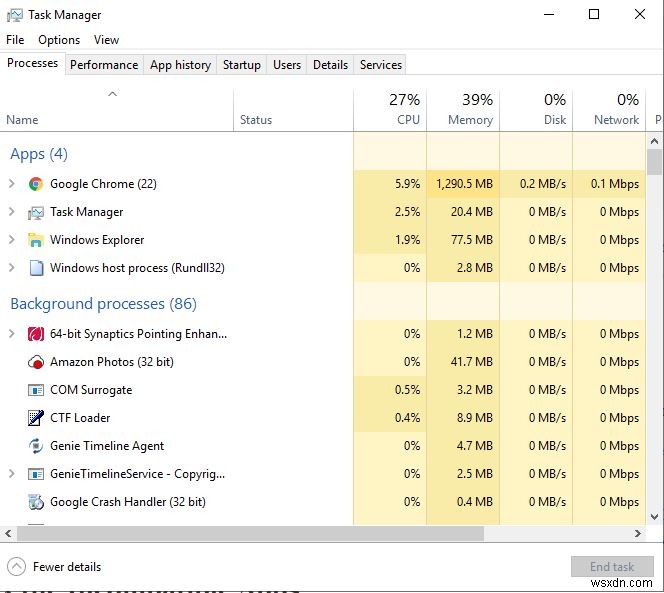Sort by the CPU column header
The width and height of the screenshot is (664, 593).
point(390,110)
